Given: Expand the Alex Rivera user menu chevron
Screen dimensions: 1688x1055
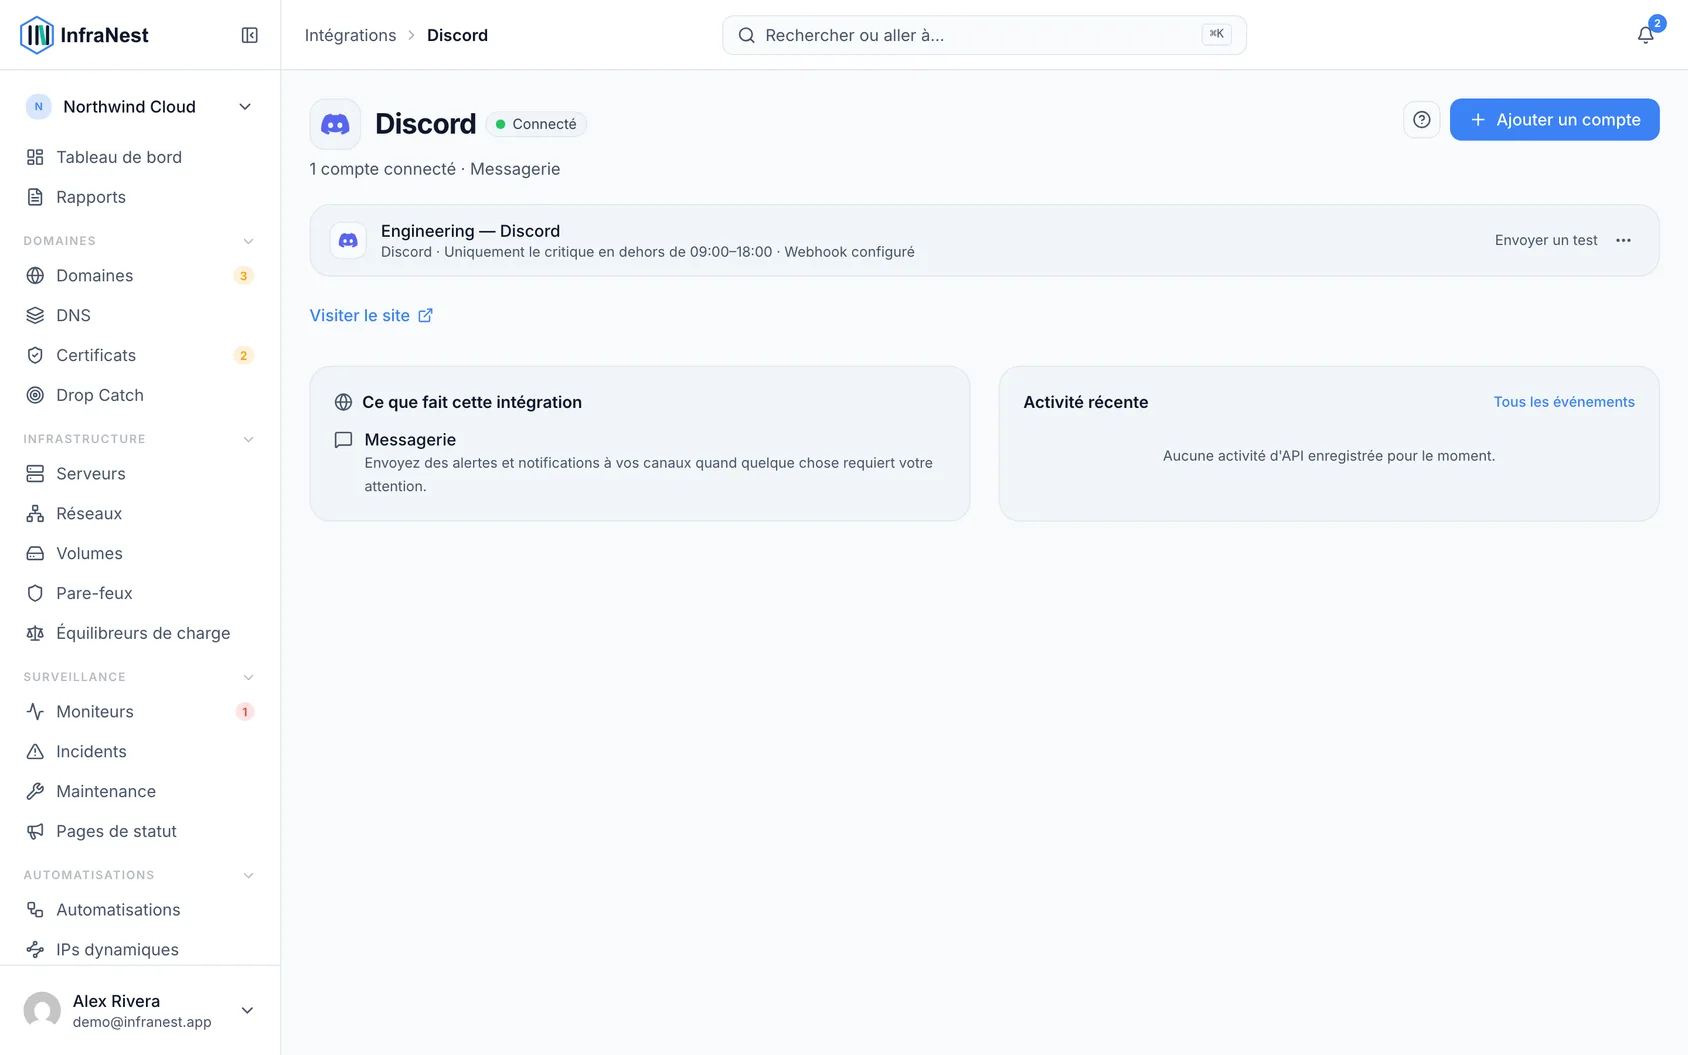Looking at the screenshot, I should click(x=247, y=1010).
